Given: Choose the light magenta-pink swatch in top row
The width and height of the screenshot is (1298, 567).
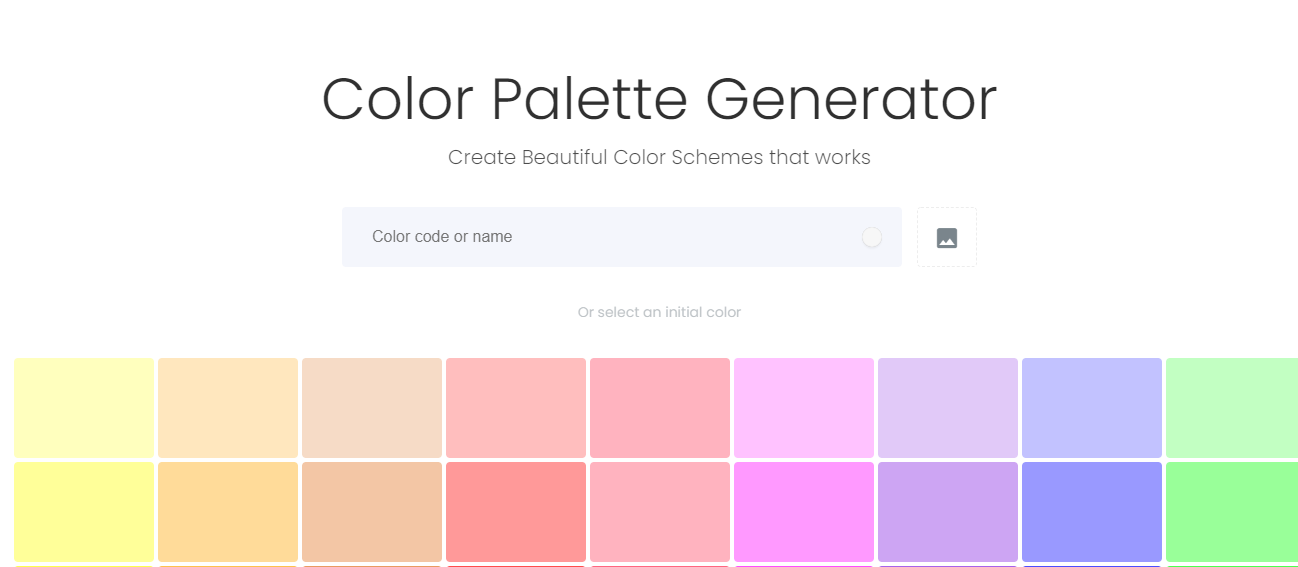Looking at the screenshot, I should coord(804,408).
